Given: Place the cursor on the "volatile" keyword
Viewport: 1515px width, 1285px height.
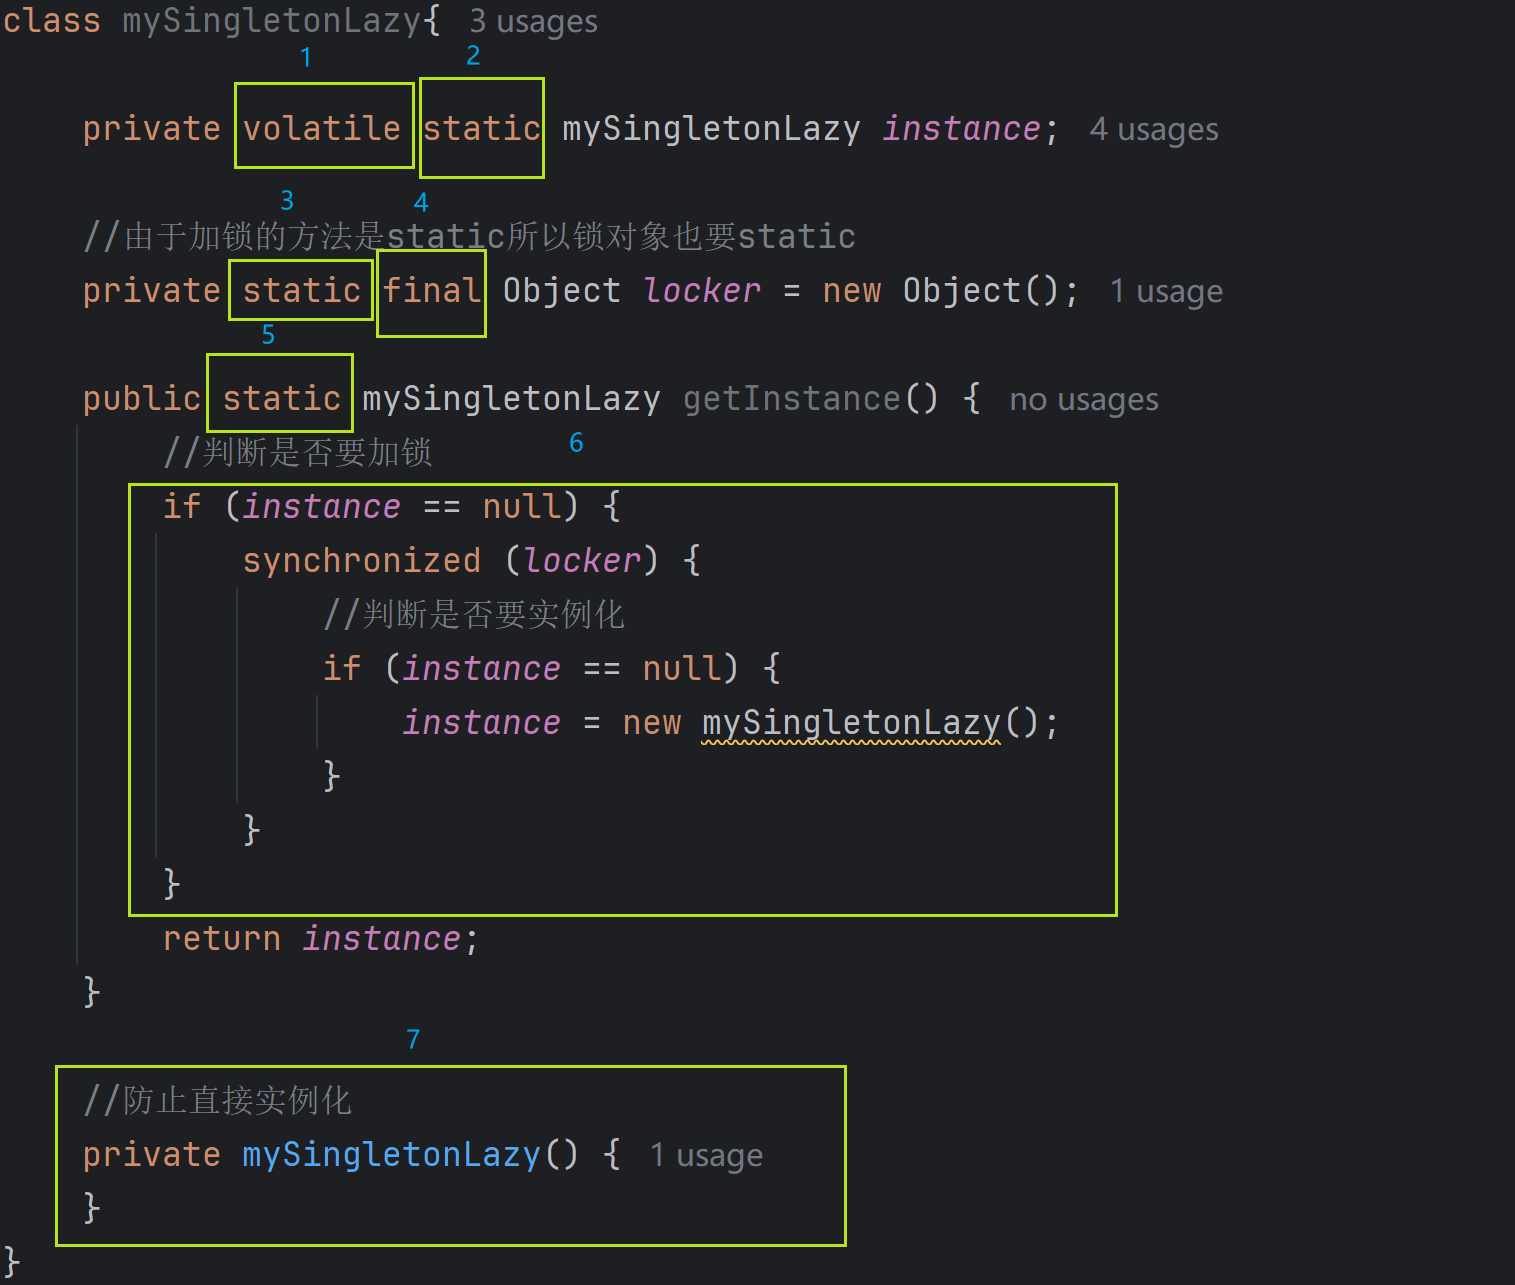Looking at the screenshot, I should [x=322, y=128].
